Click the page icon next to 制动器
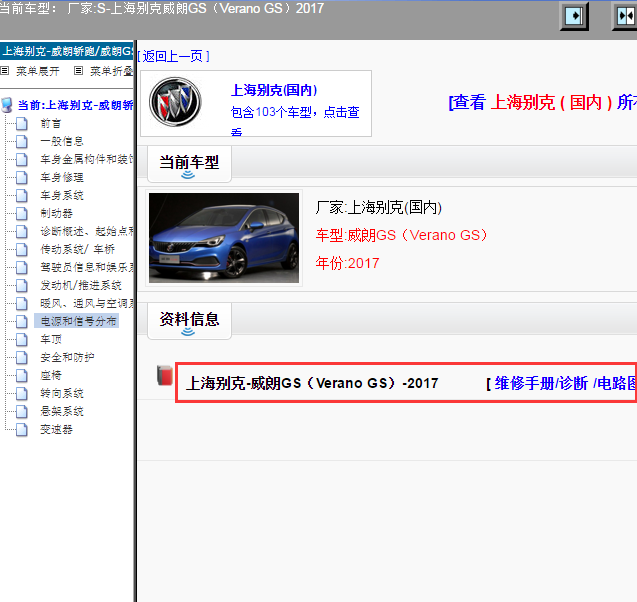This screenshot has height=602, width=637. (x=22, y=213)
